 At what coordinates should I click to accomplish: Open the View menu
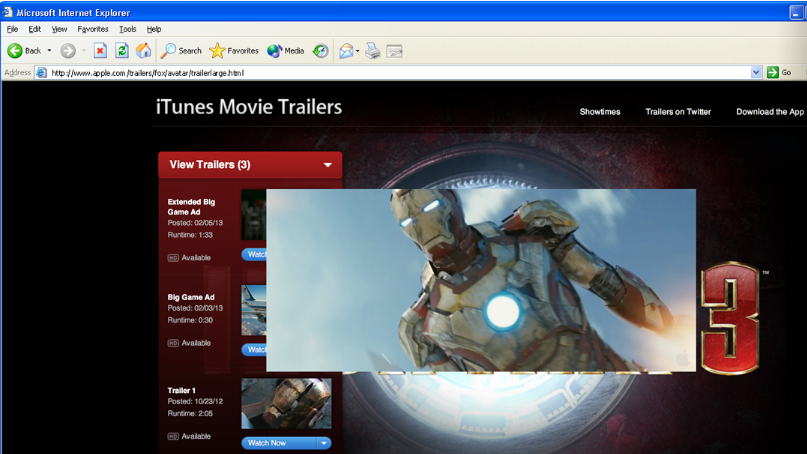click(59, 29)
